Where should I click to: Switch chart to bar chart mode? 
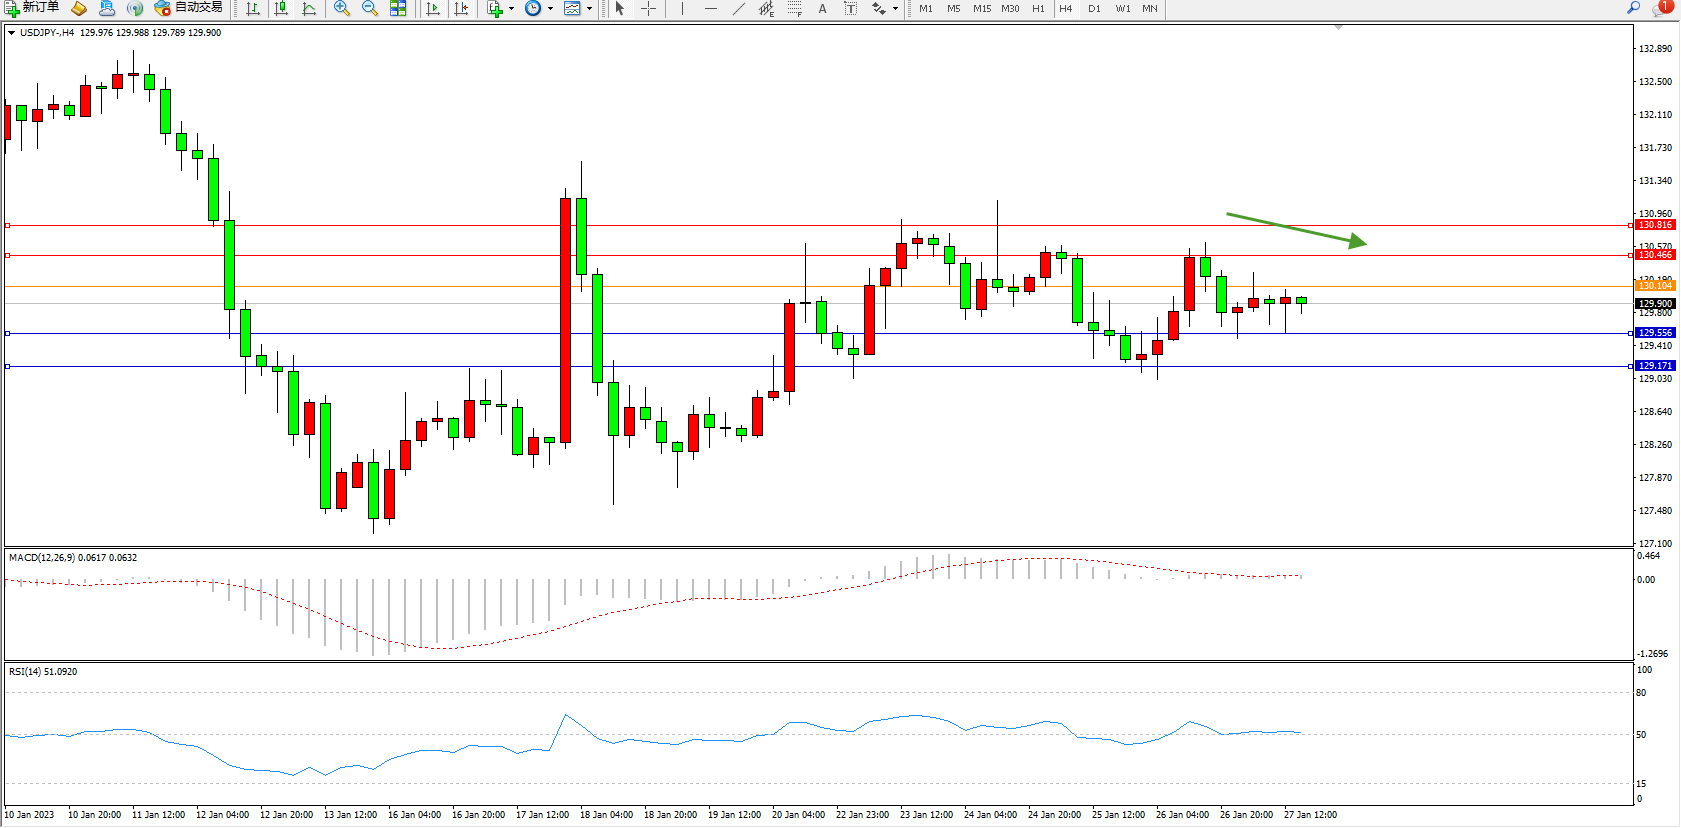pos(253,9)
